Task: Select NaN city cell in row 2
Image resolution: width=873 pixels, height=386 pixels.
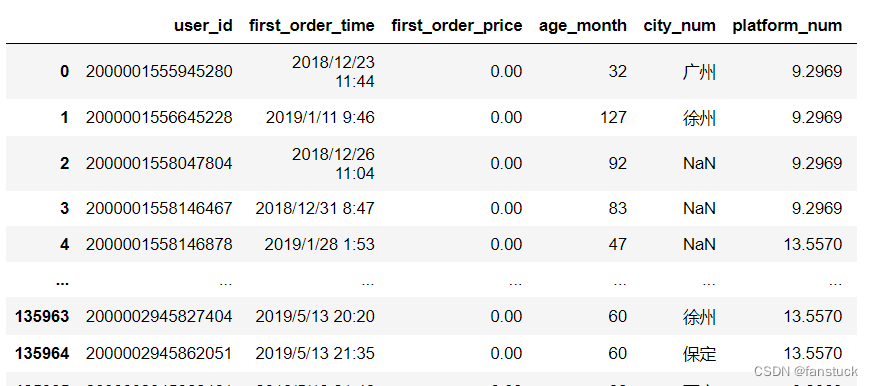Action: [x=699, y=163]
